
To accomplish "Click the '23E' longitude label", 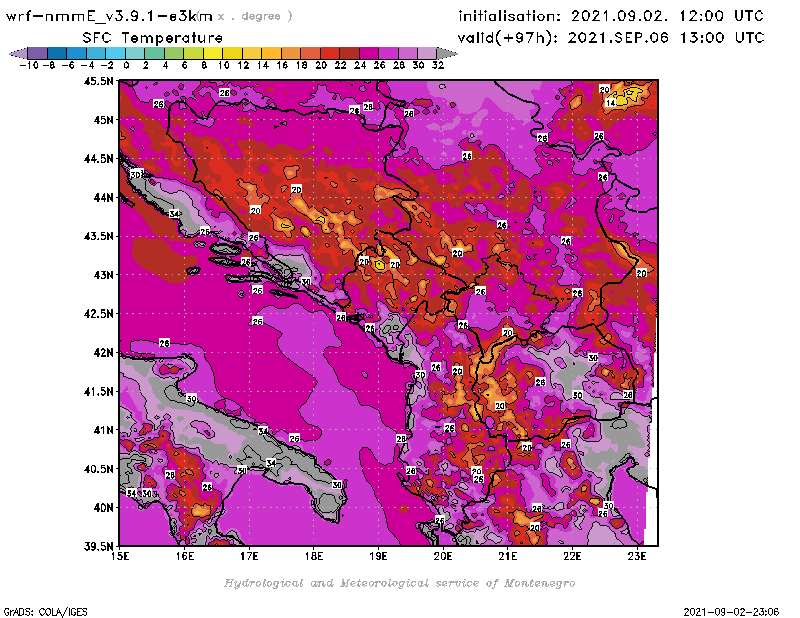I will click(x=637, y=556).
